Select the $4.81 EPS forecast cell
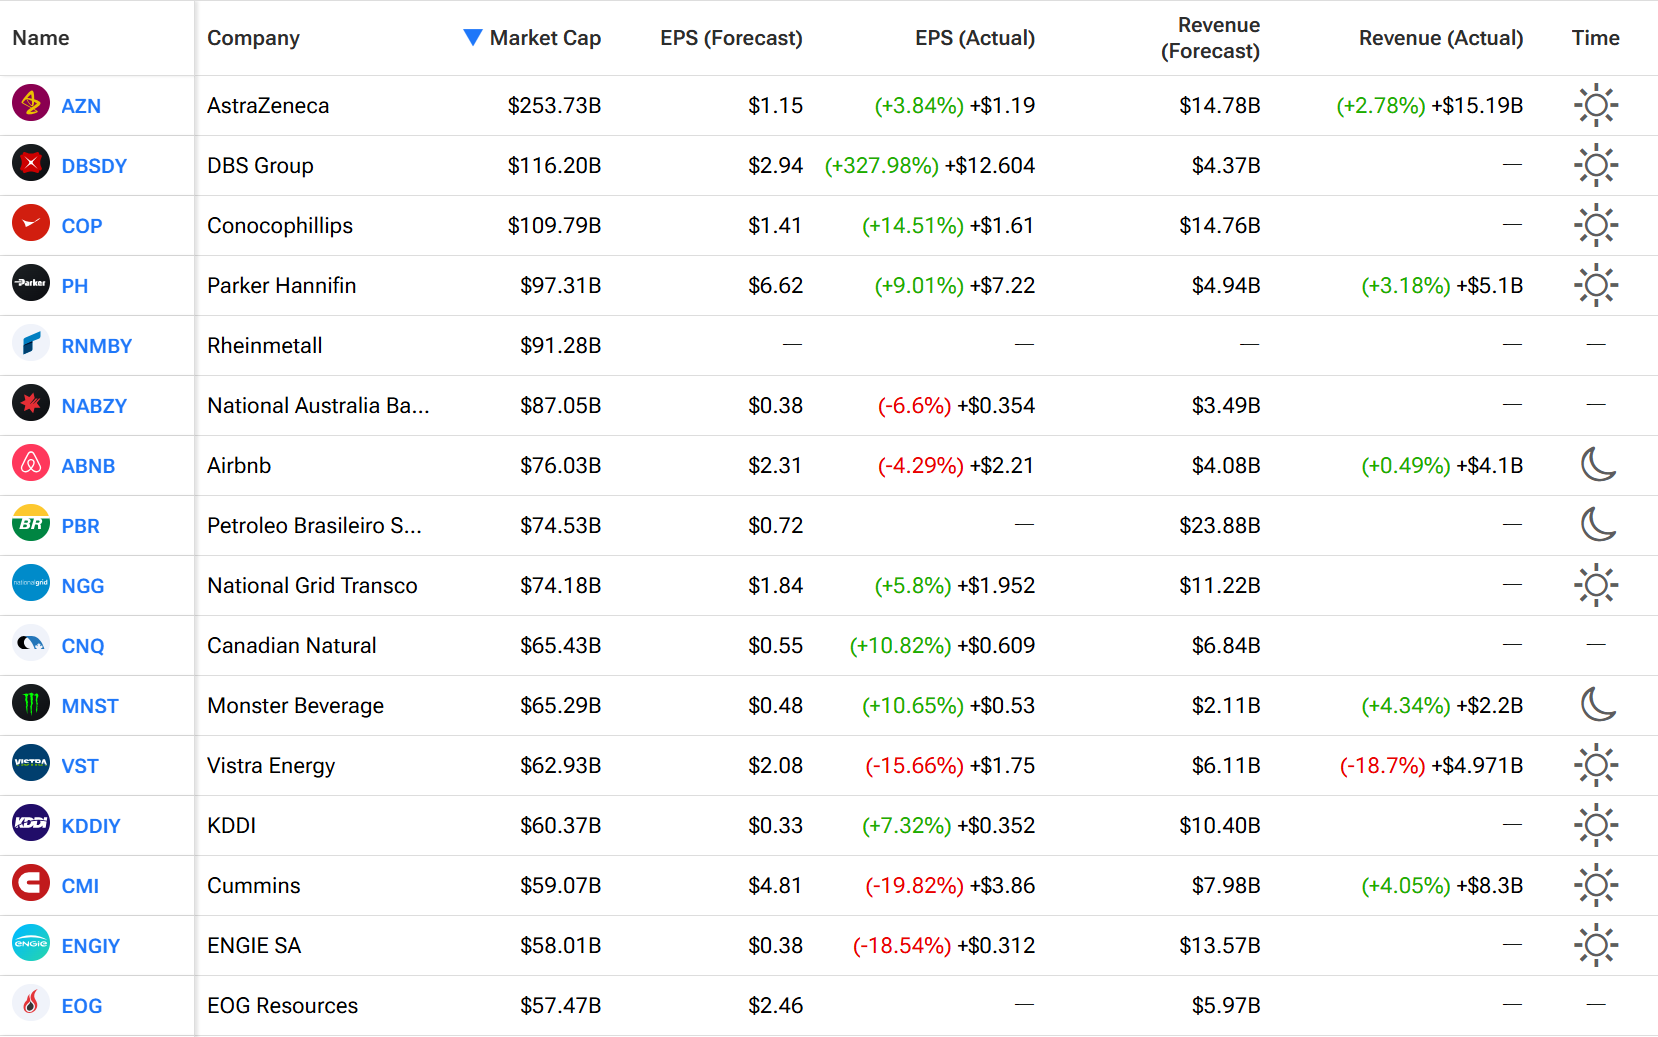The height and width of the screenshot is (1037, 1658). [x=776, y=885]
